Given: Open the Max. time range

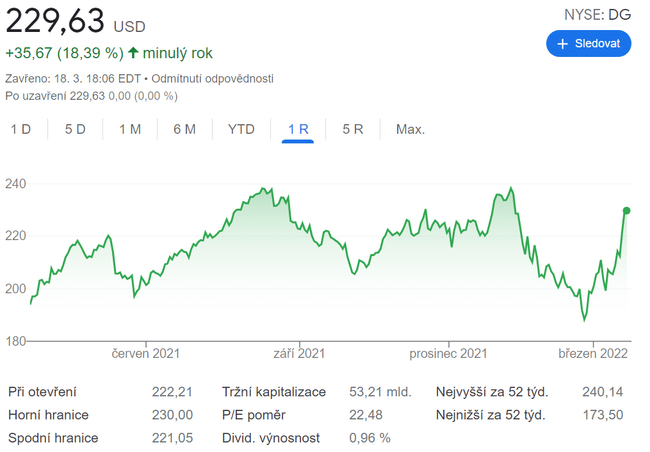Looking at the screenshot, I should click(x=410, y=129).
